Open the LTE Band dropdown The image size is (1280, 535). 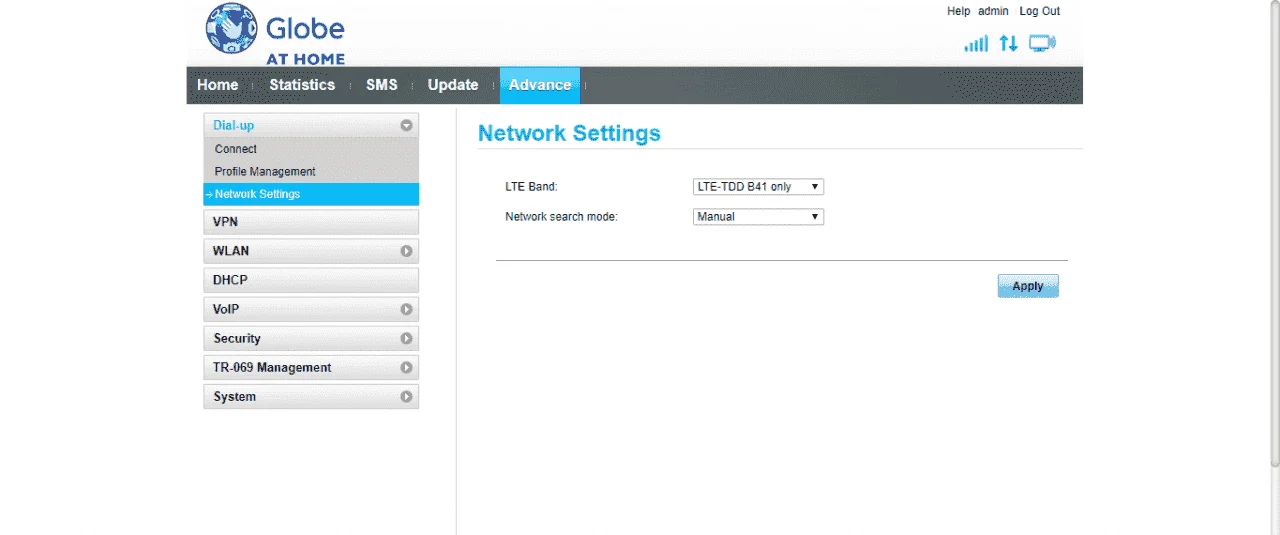[x=758, y=187]
